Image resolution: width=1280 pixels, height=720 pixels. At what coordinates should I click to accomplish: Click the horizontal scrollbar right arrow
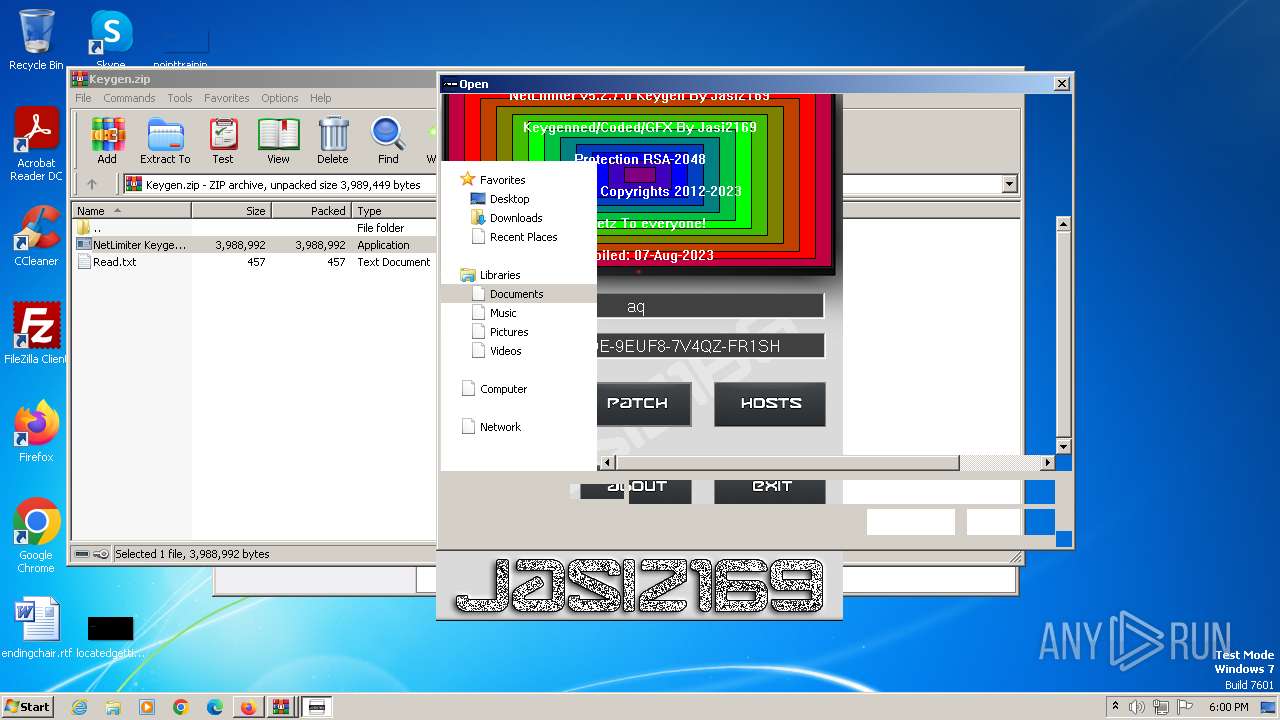coord(1048,463)
